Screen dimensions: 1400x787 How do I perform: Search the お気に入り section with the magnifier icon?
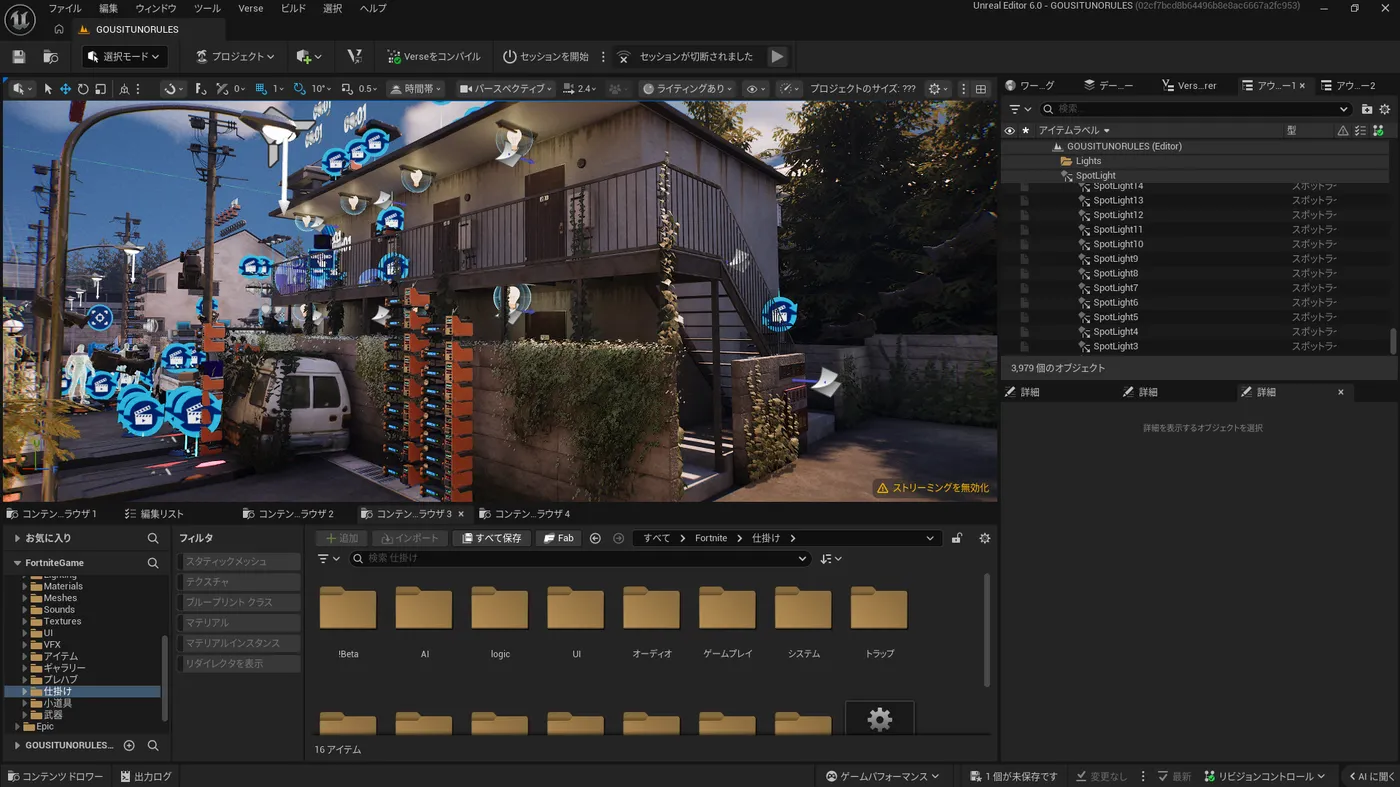[153, 538]
